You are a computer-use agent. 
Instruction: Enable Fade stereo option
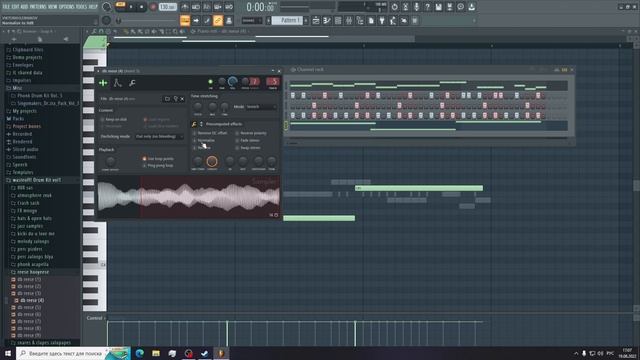[247, 140]
